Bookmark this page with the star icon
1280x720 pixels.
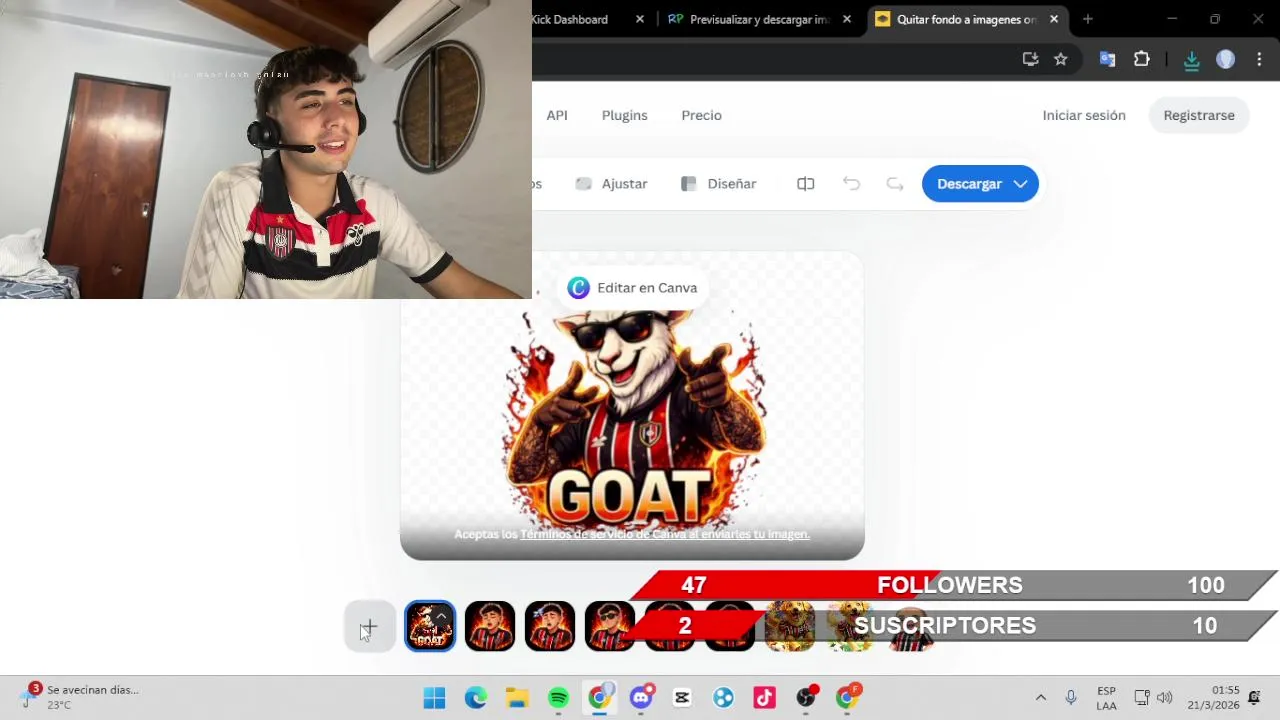(x=1061, y=59)
